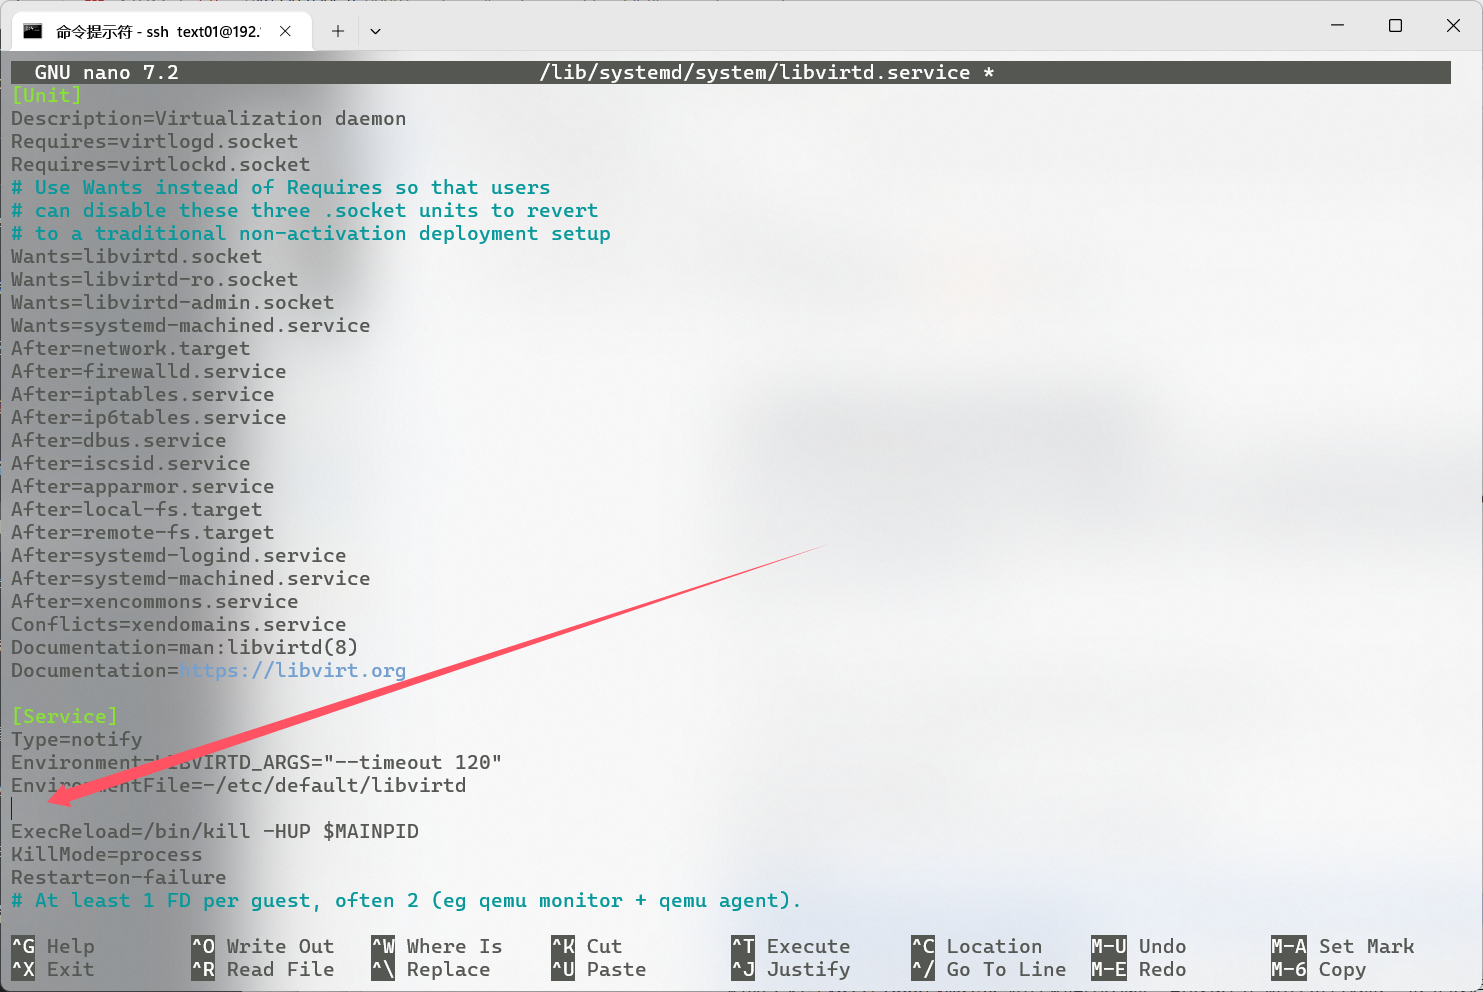Minimize the terminal window
The image size is (1483, 992).
(x=1337, y=26)
